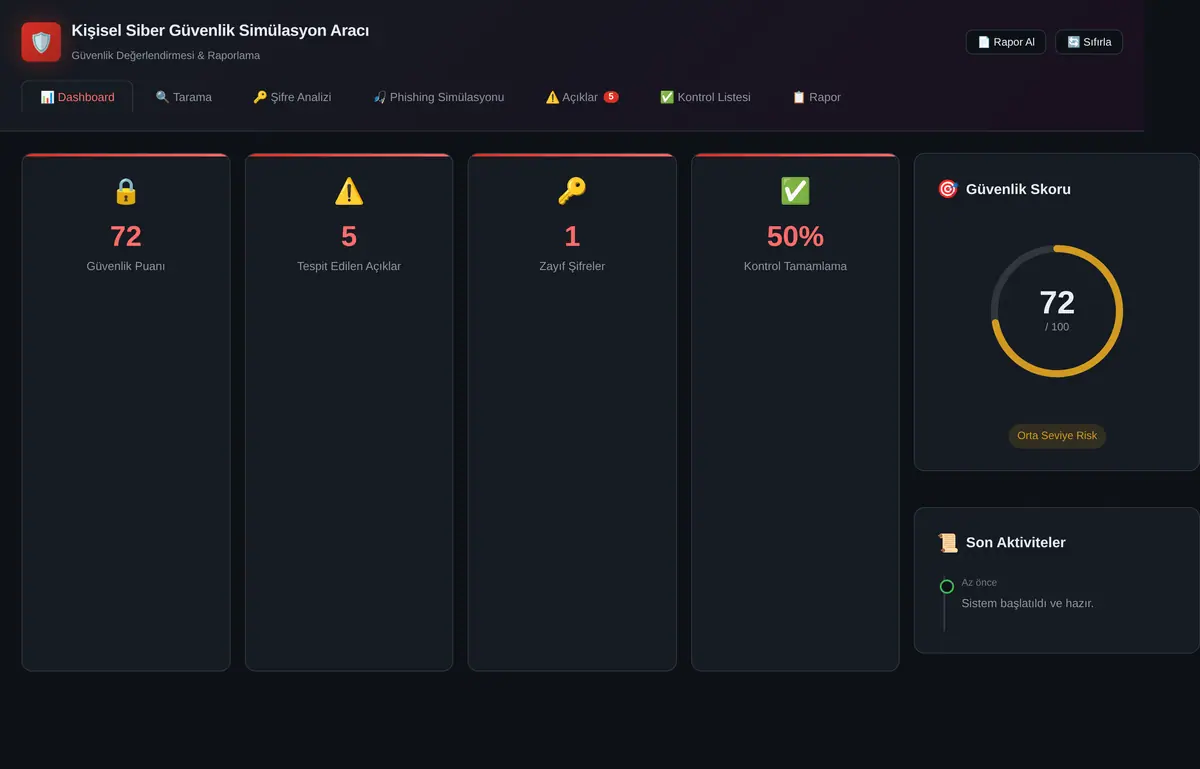Click the '/ 100' text in gauge

tap(1057, 327)
